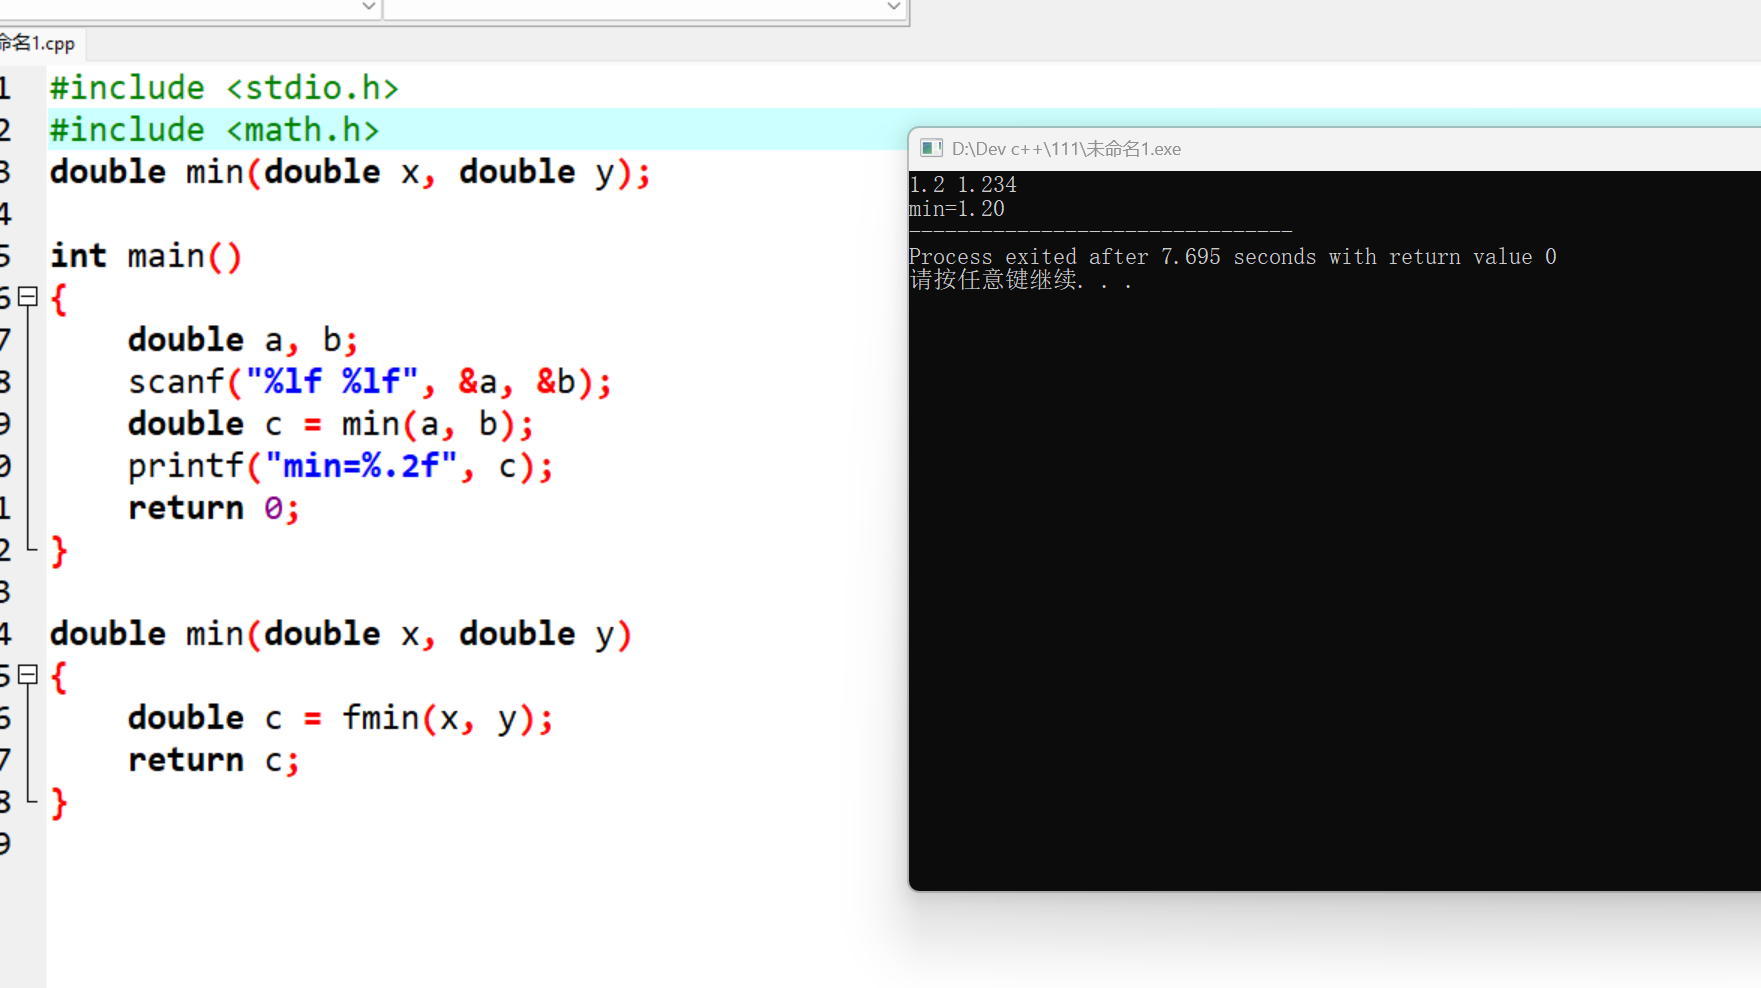This screenshot has height=988, width=1761.
Task: Click the min function prototype declaration line
Action: 350,172
